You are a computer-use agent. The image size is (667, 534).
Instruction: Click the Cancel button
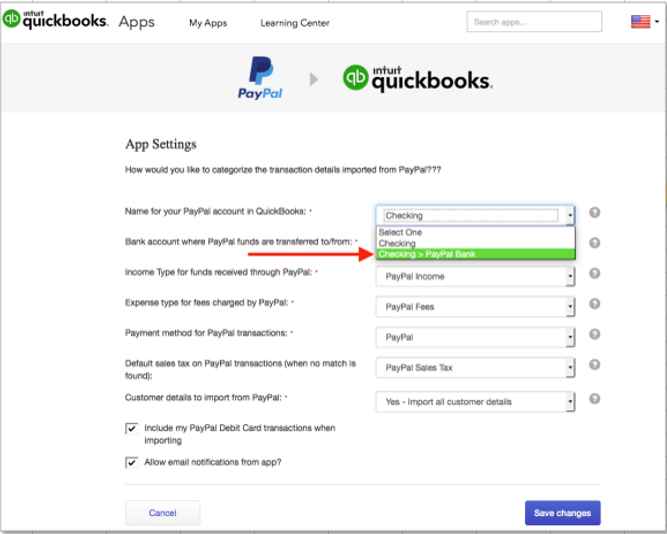(x=162, y=513)
